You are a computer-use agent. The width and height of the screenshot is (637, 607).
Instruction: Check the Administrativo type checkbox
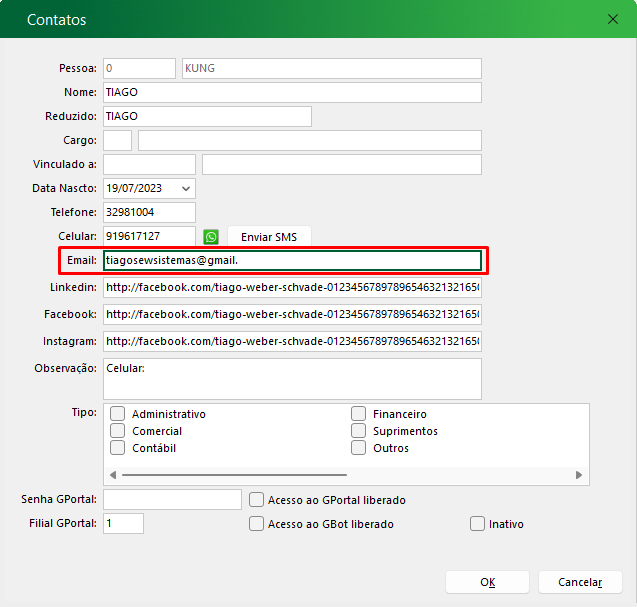pos(118,414)
